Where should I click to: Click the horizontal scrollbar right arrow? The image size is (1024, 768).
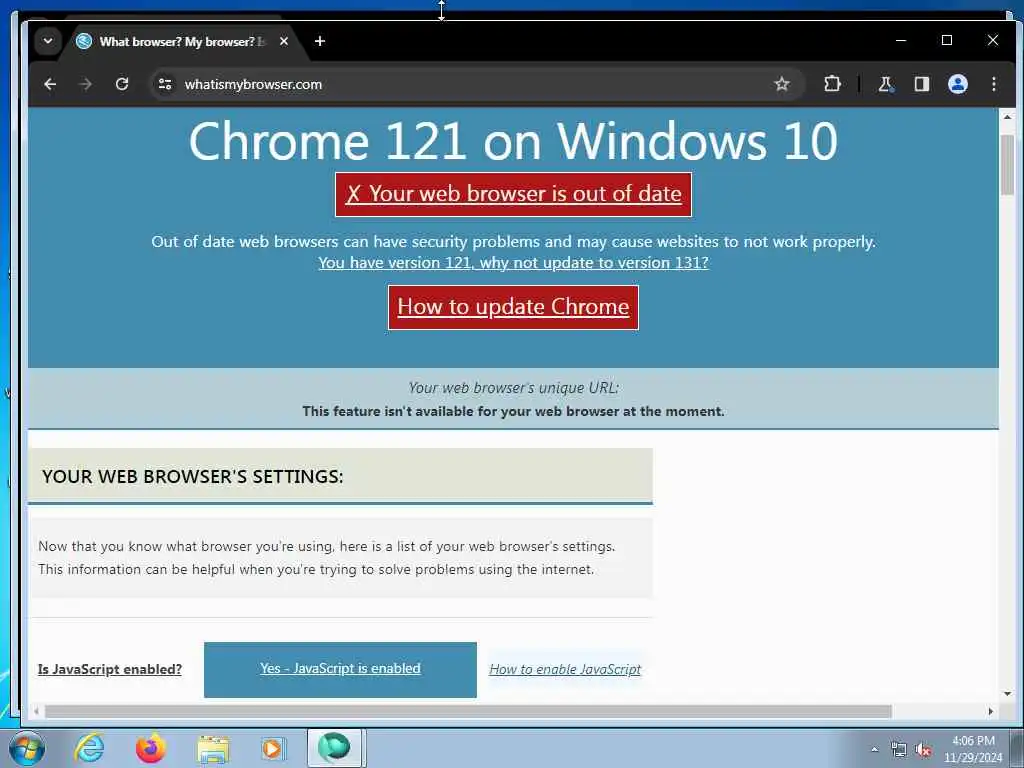tap(991, 711)
